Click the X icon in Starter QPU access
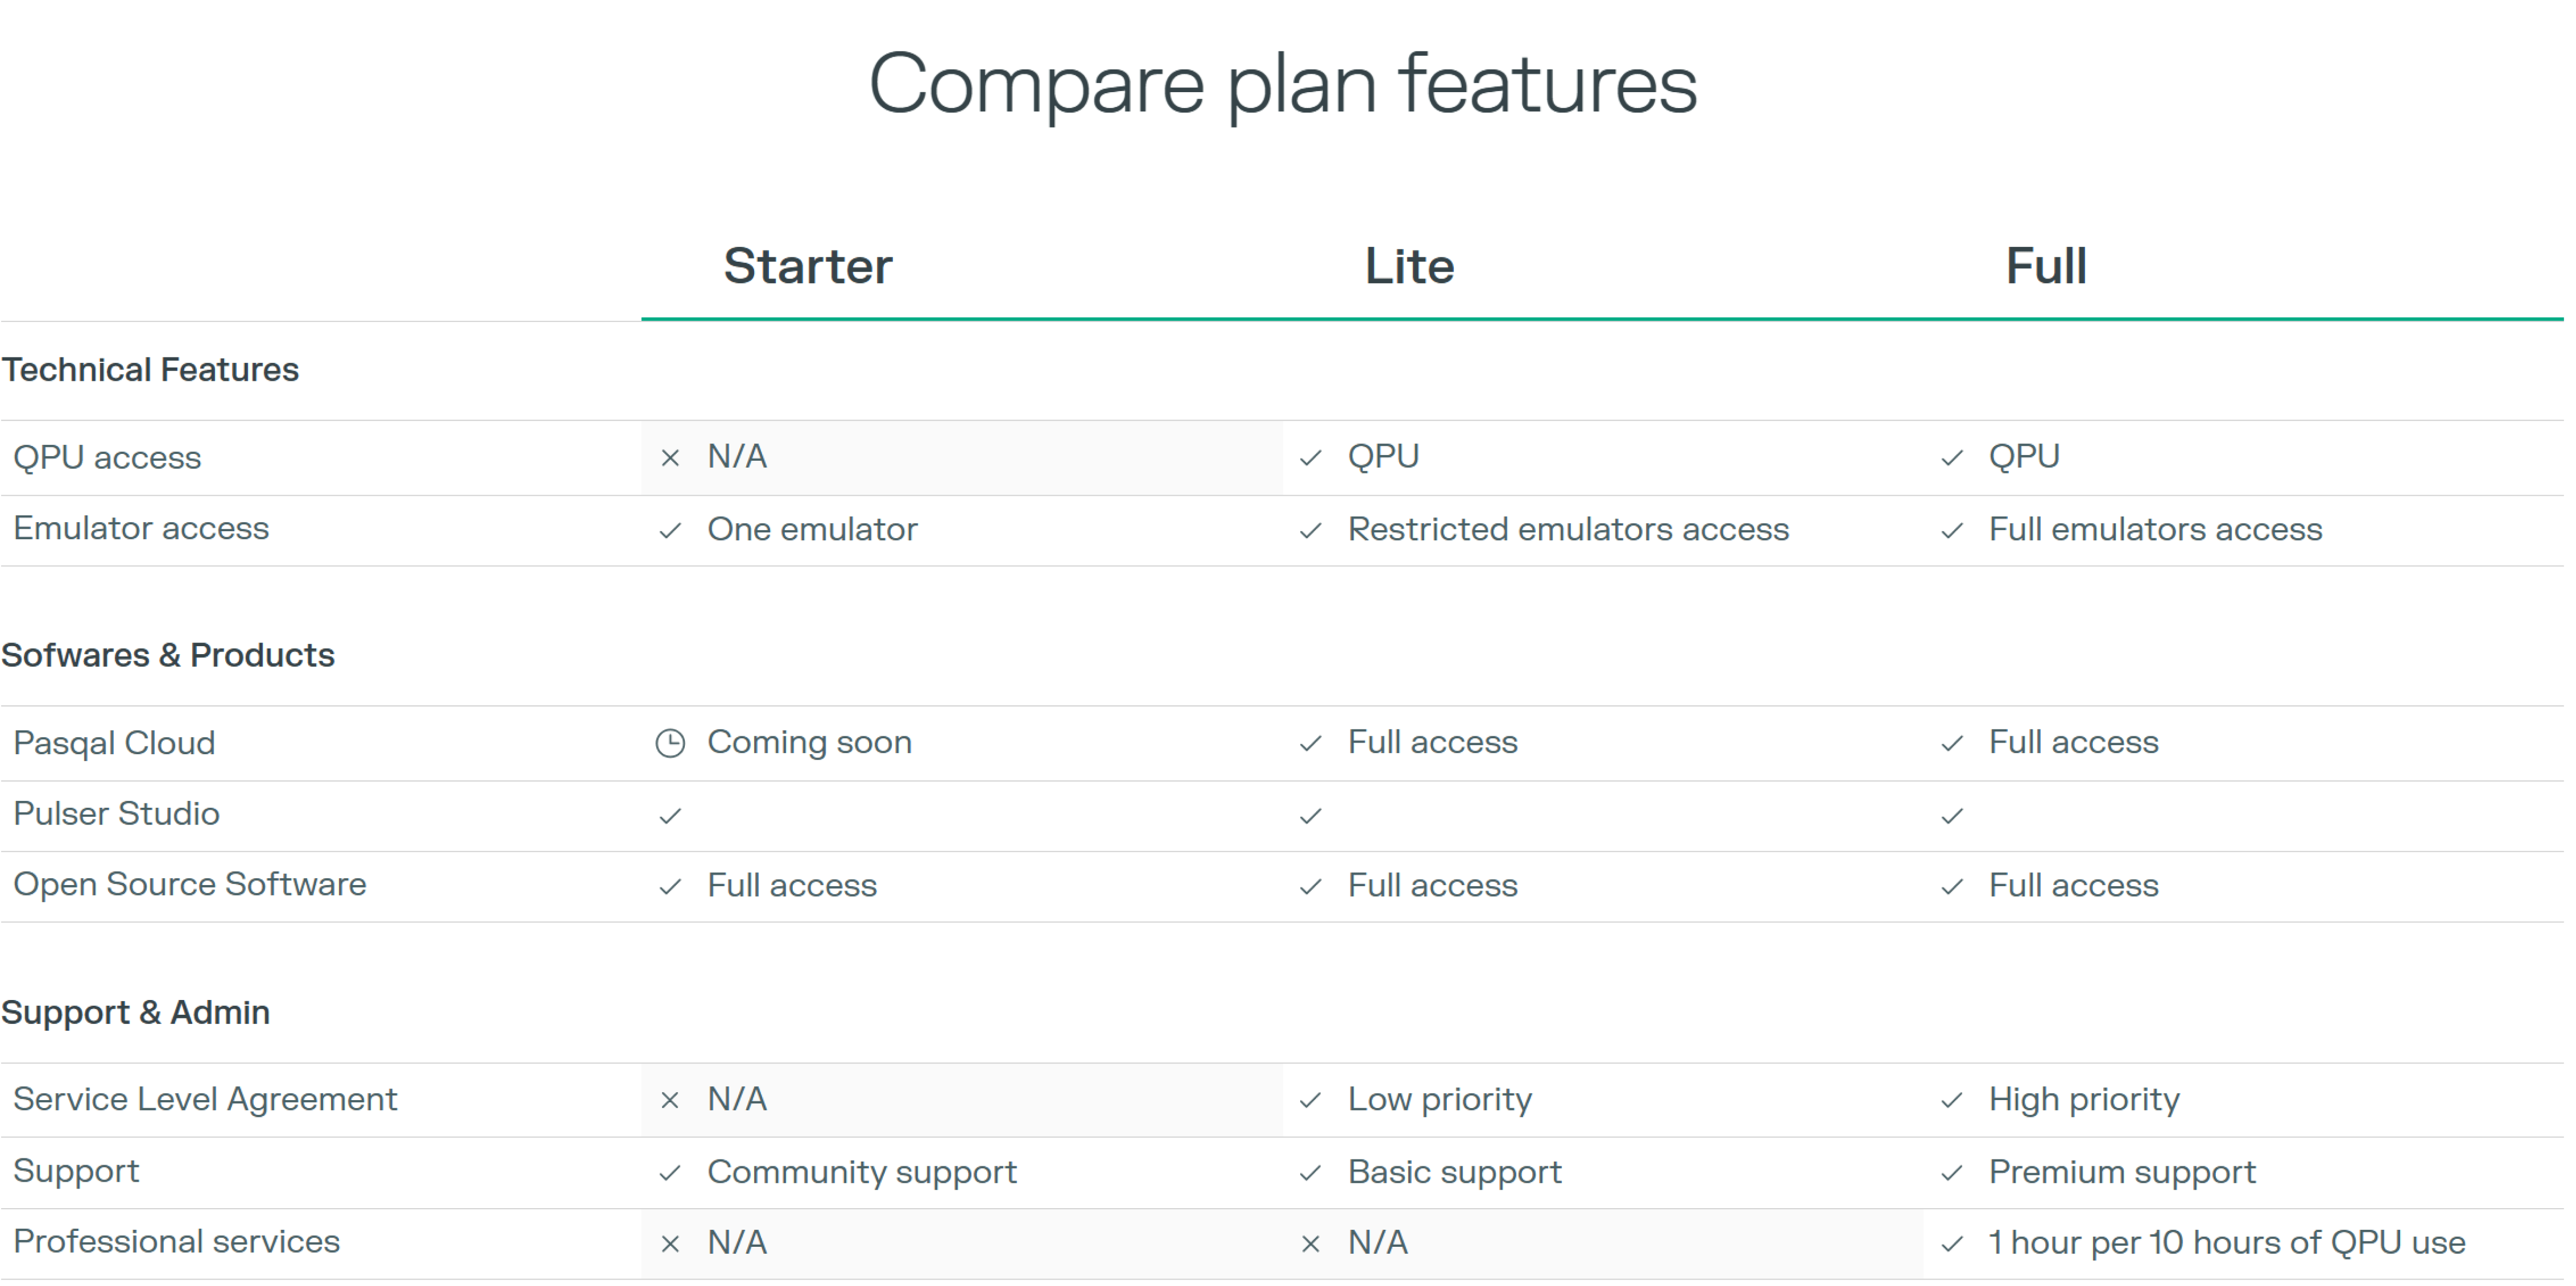 (x=670, y=458)
